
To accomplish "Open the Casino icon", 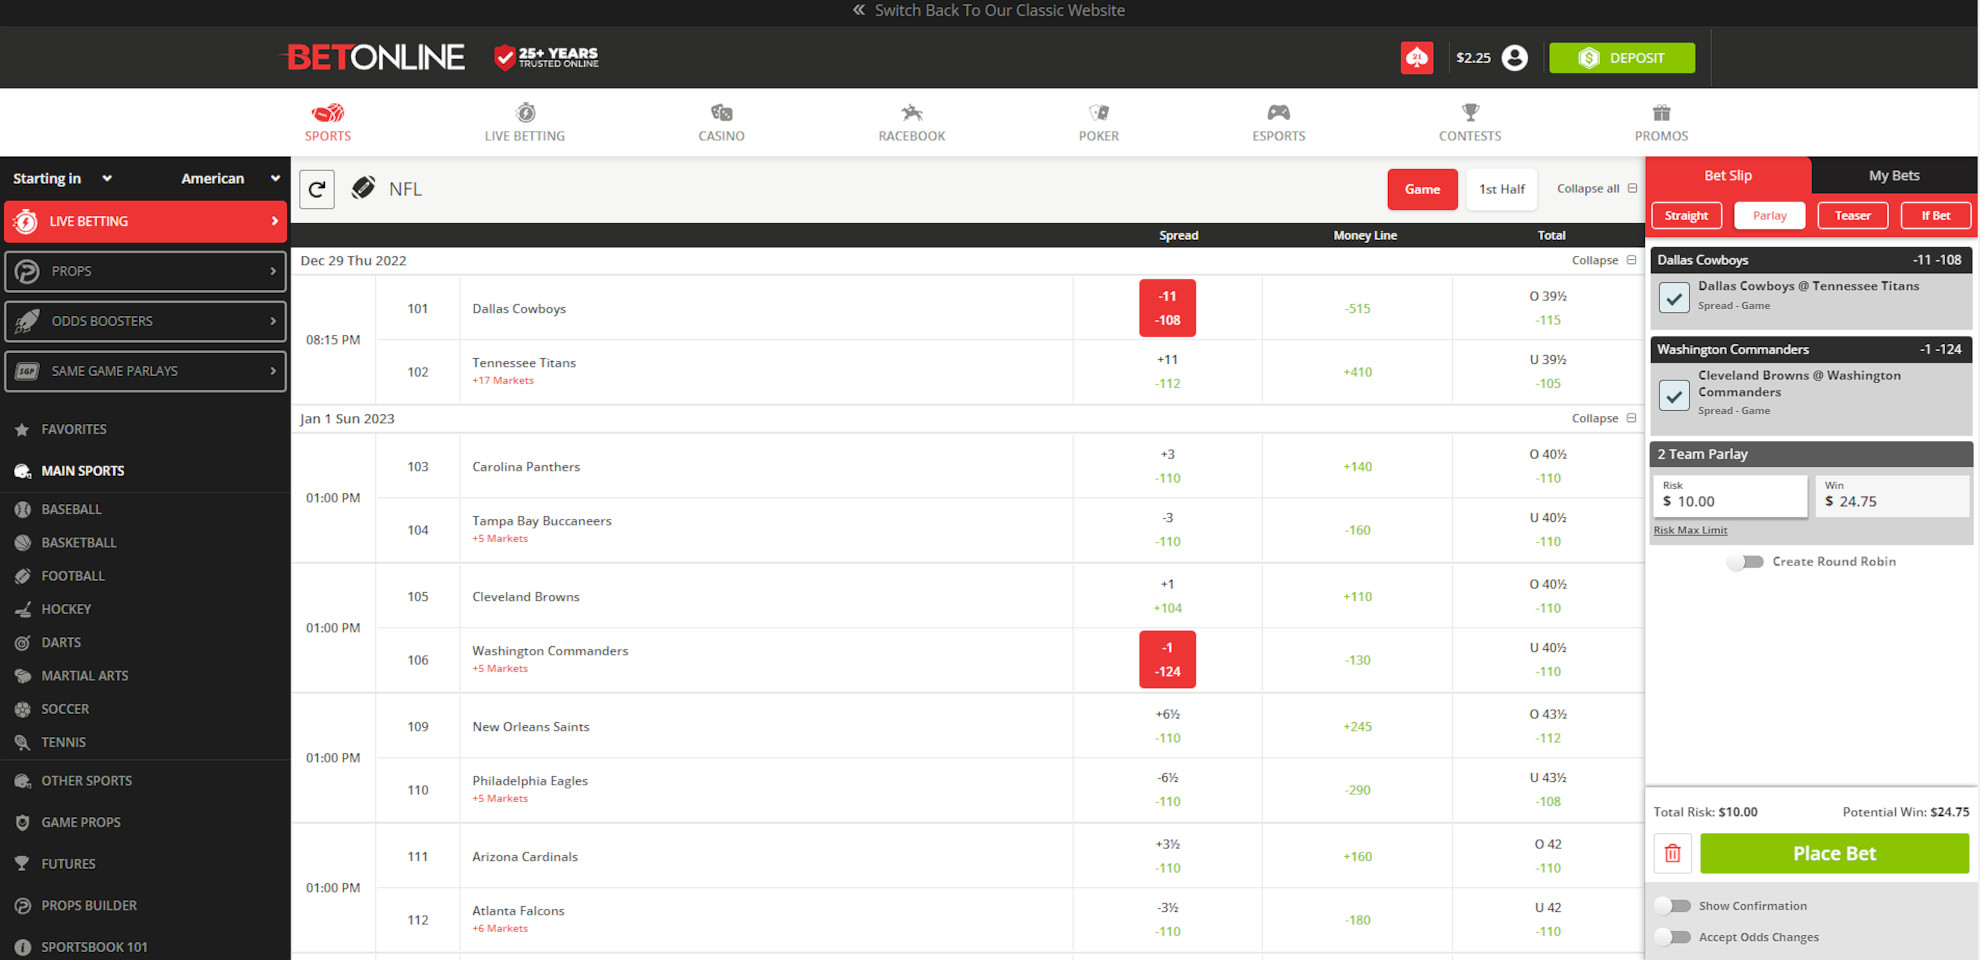I will (721, 112).
